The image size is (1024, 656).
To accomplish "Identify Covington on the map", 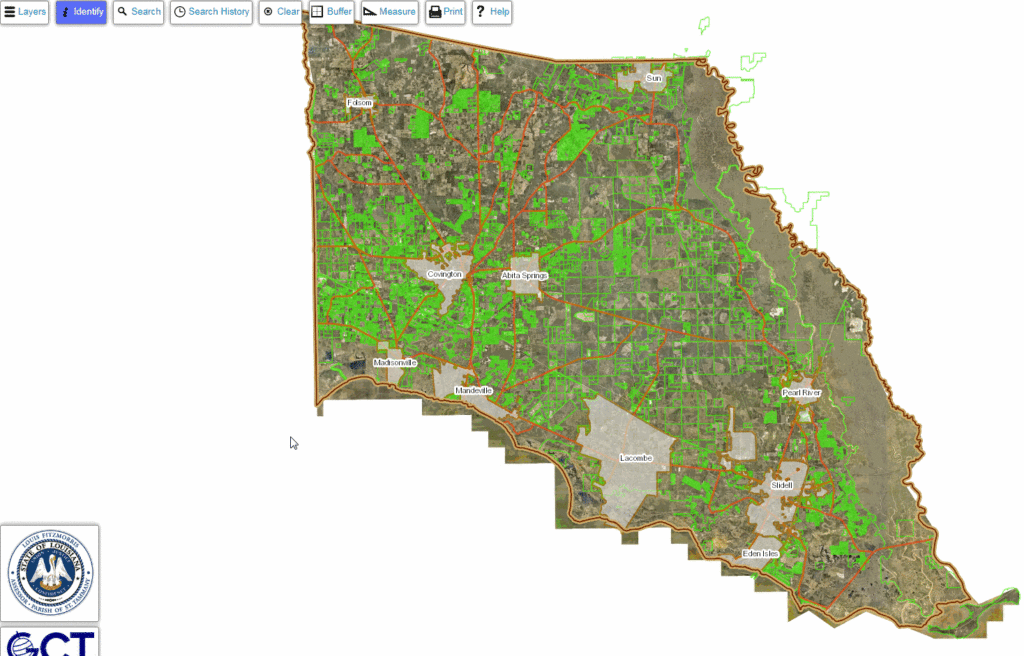I will (x=443, y=274).
